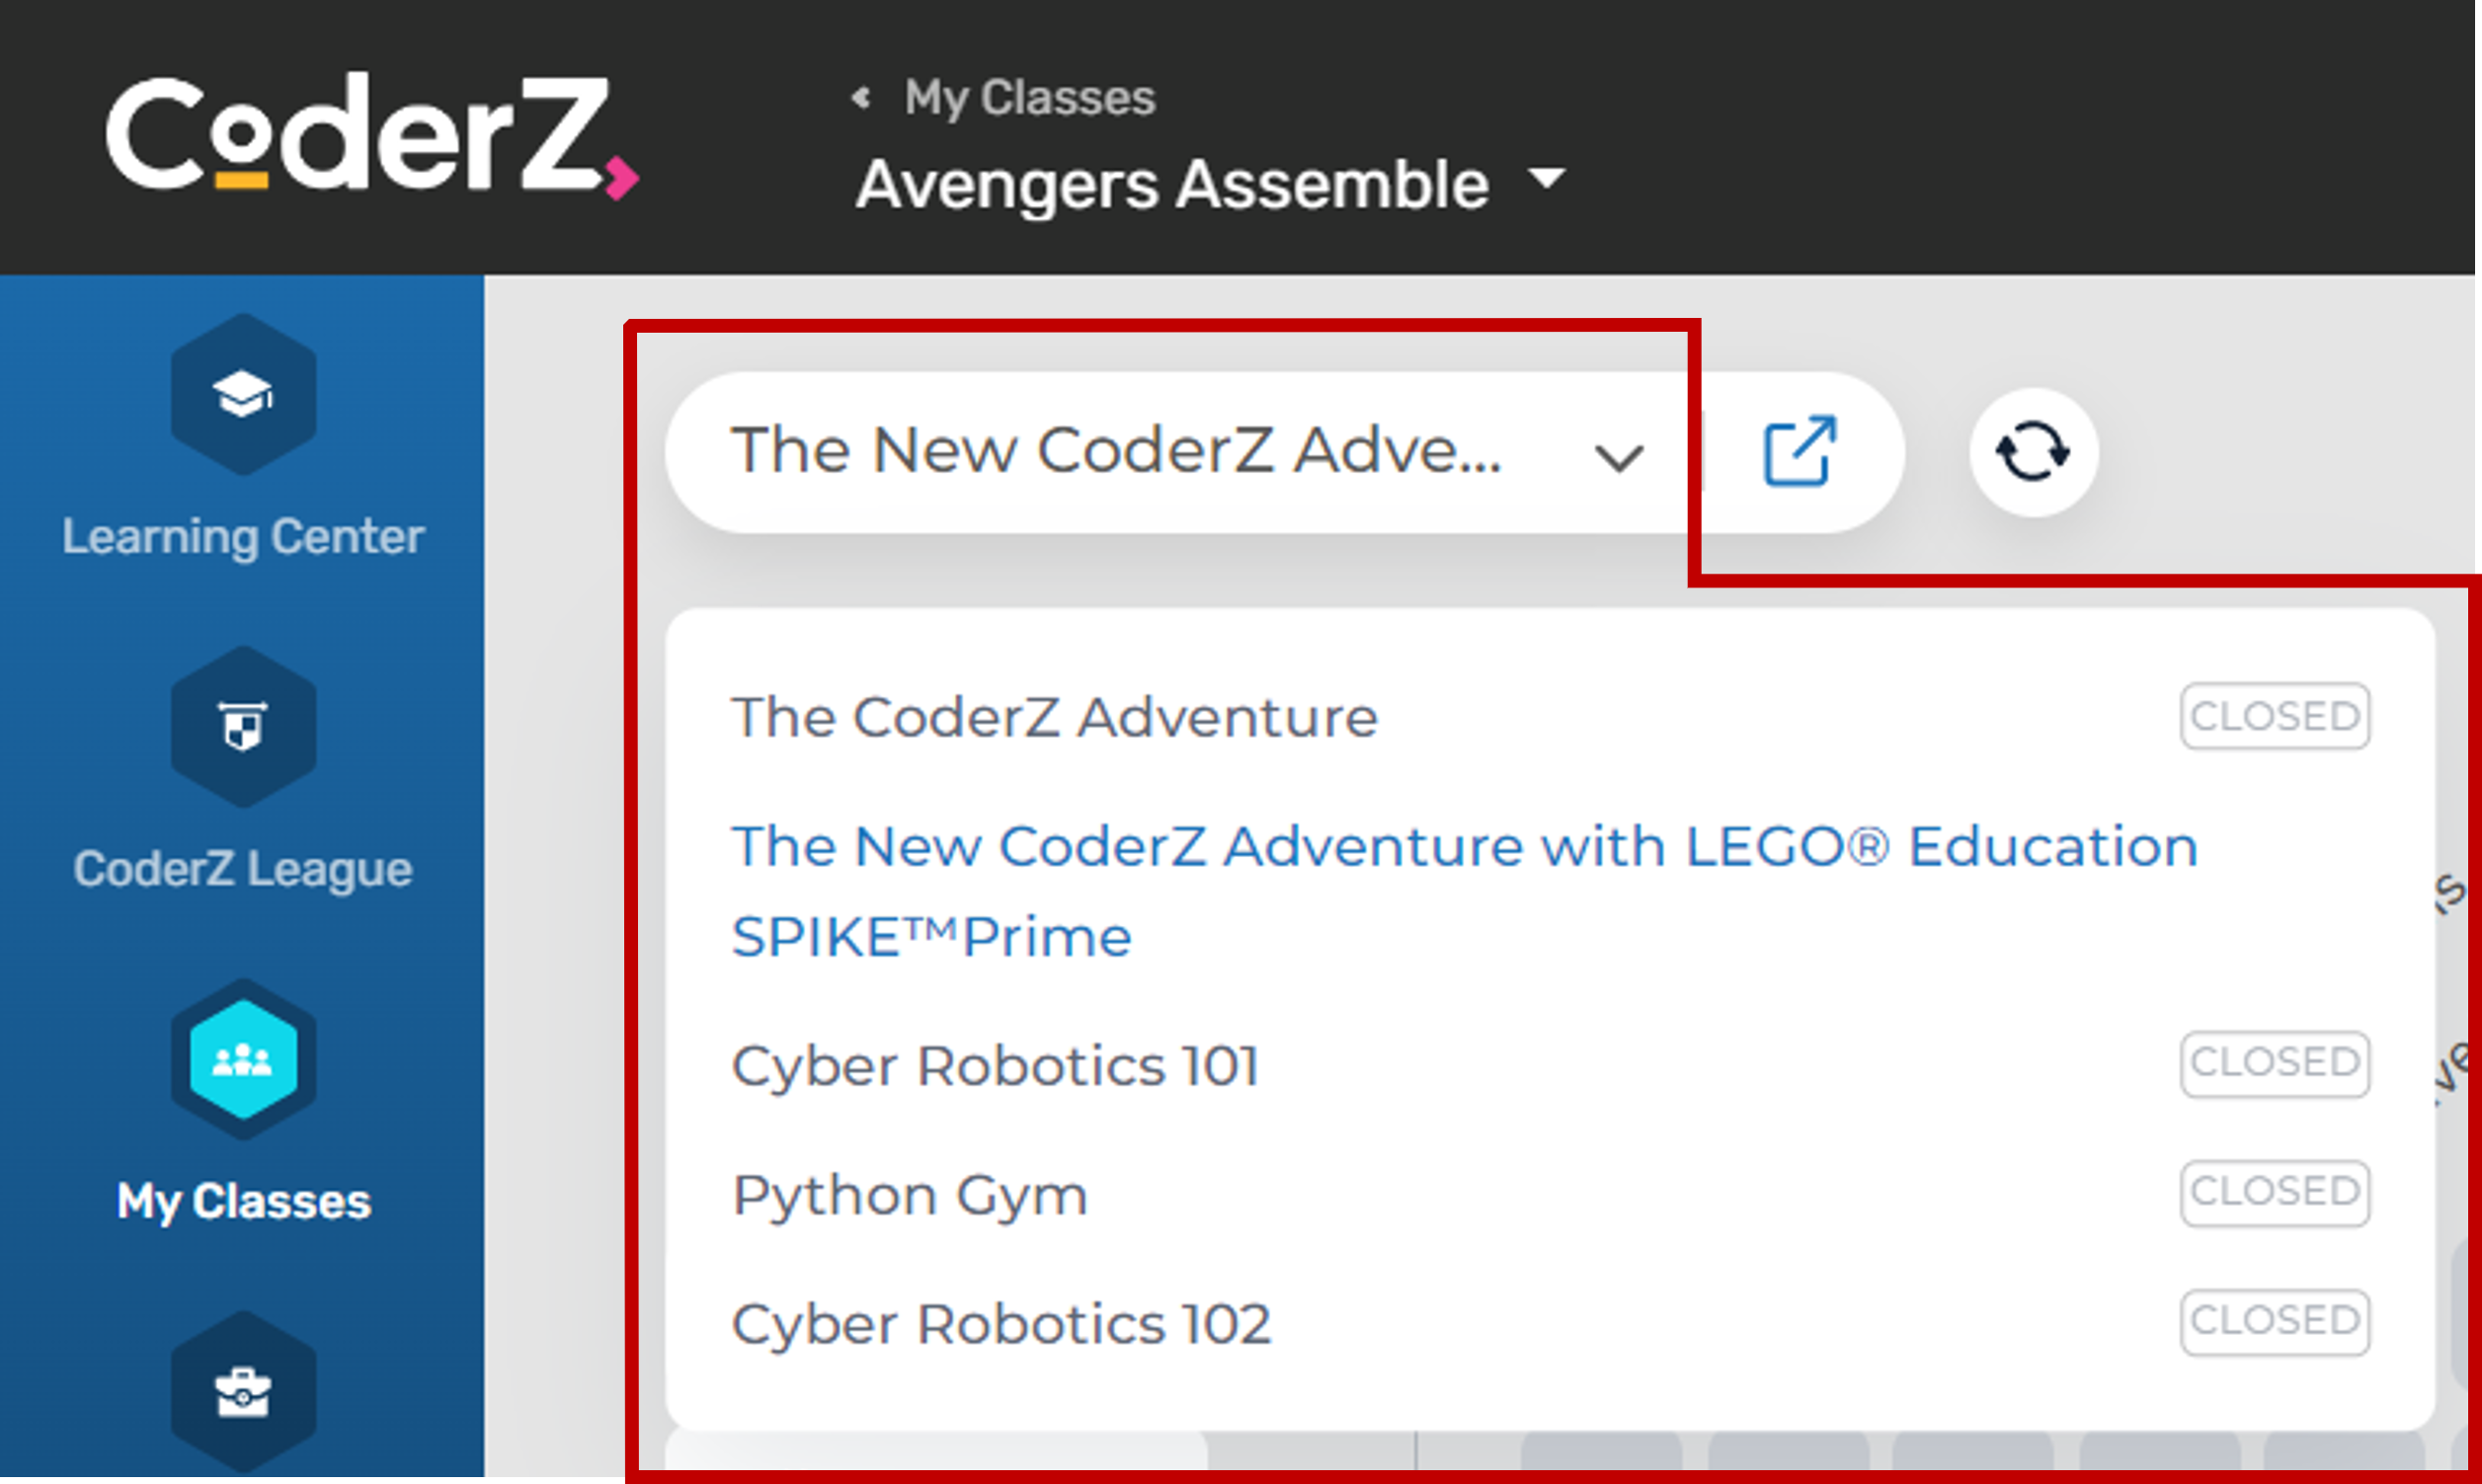
Task: Click the briefcase icon in sidebar
Action: point(243,1391)
